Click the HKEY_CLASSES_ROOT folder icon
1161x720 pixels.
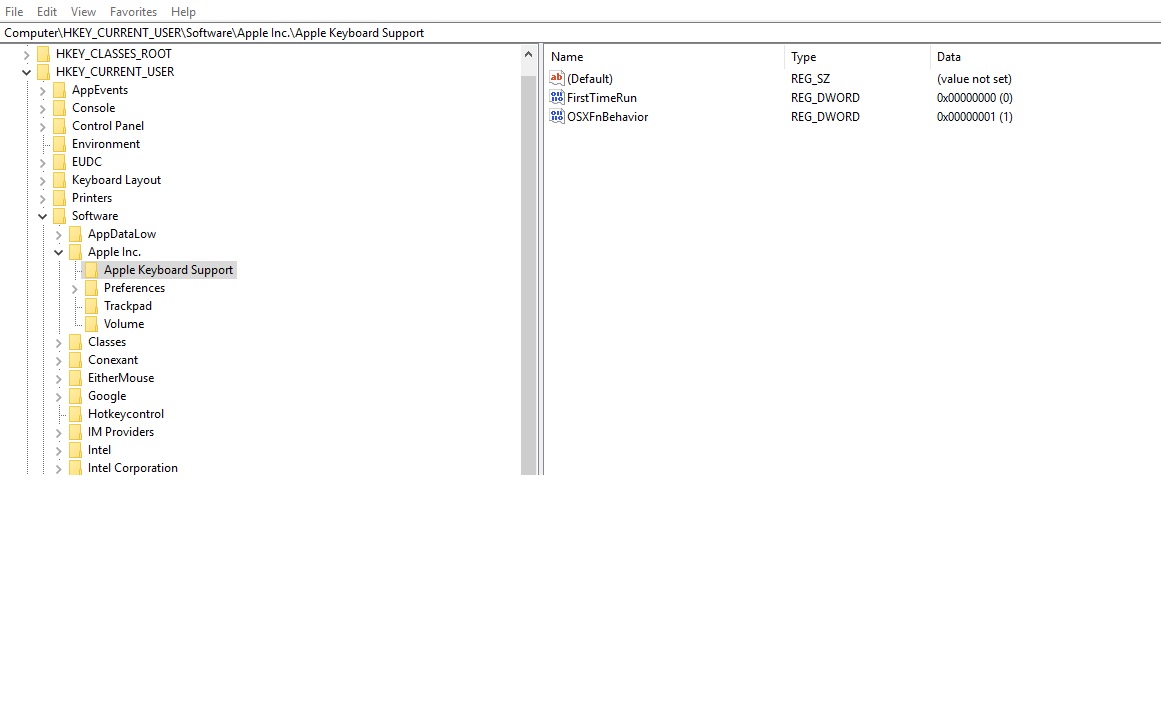pos(44,53)
